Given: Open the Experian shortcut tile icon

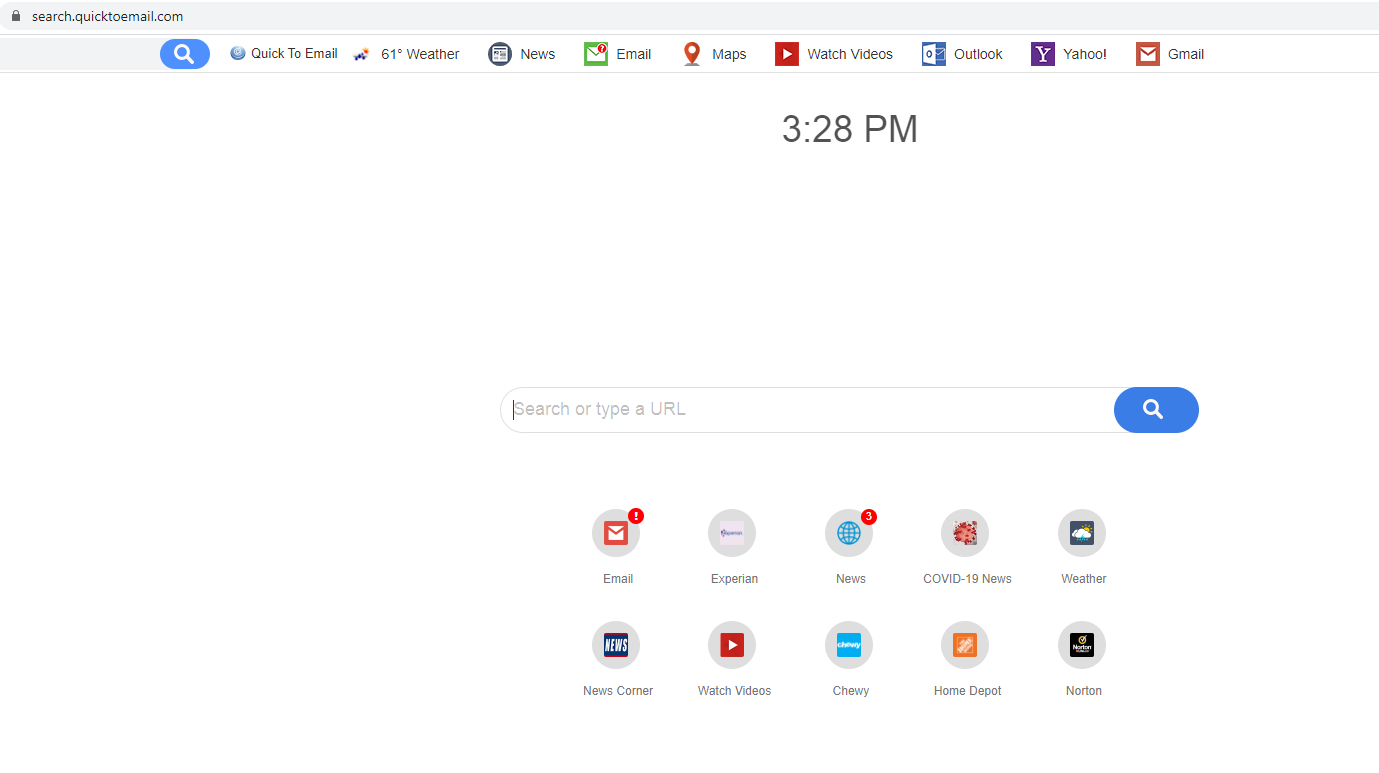Looking at the screenshot, I should pyautogui.click(x=732, y=533).
